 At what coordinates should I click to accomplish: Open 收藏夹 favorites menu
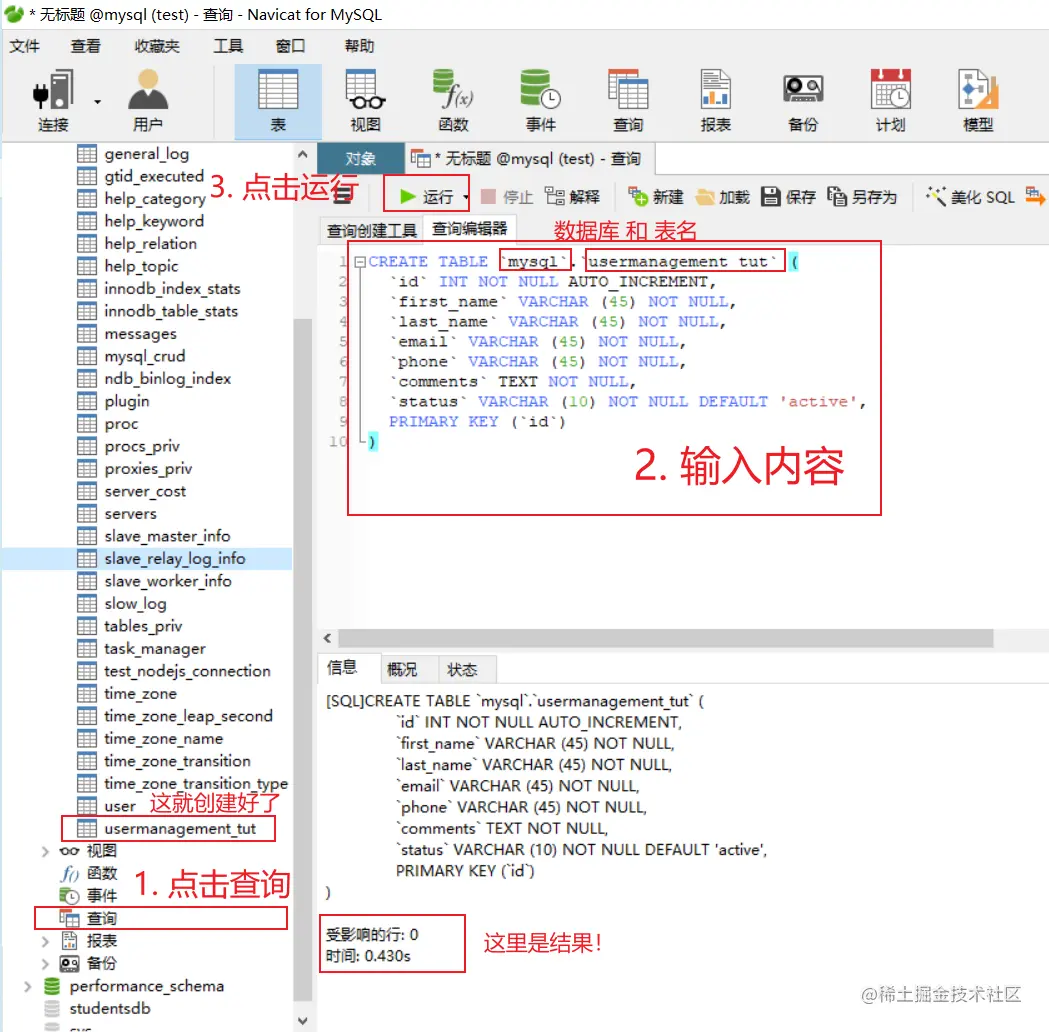point(157,46)
